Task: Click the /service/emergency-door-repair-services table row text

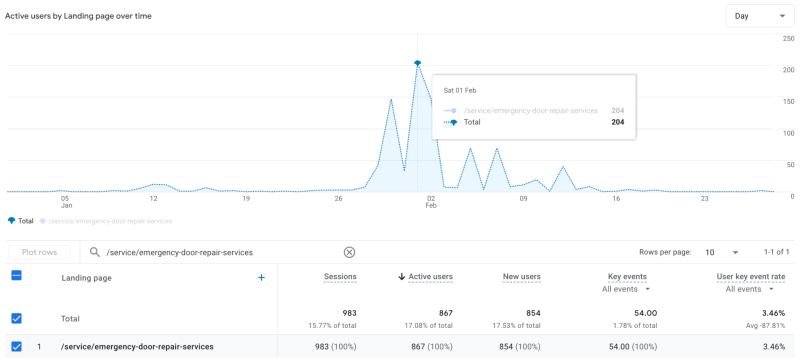Action: pos(137,347)
